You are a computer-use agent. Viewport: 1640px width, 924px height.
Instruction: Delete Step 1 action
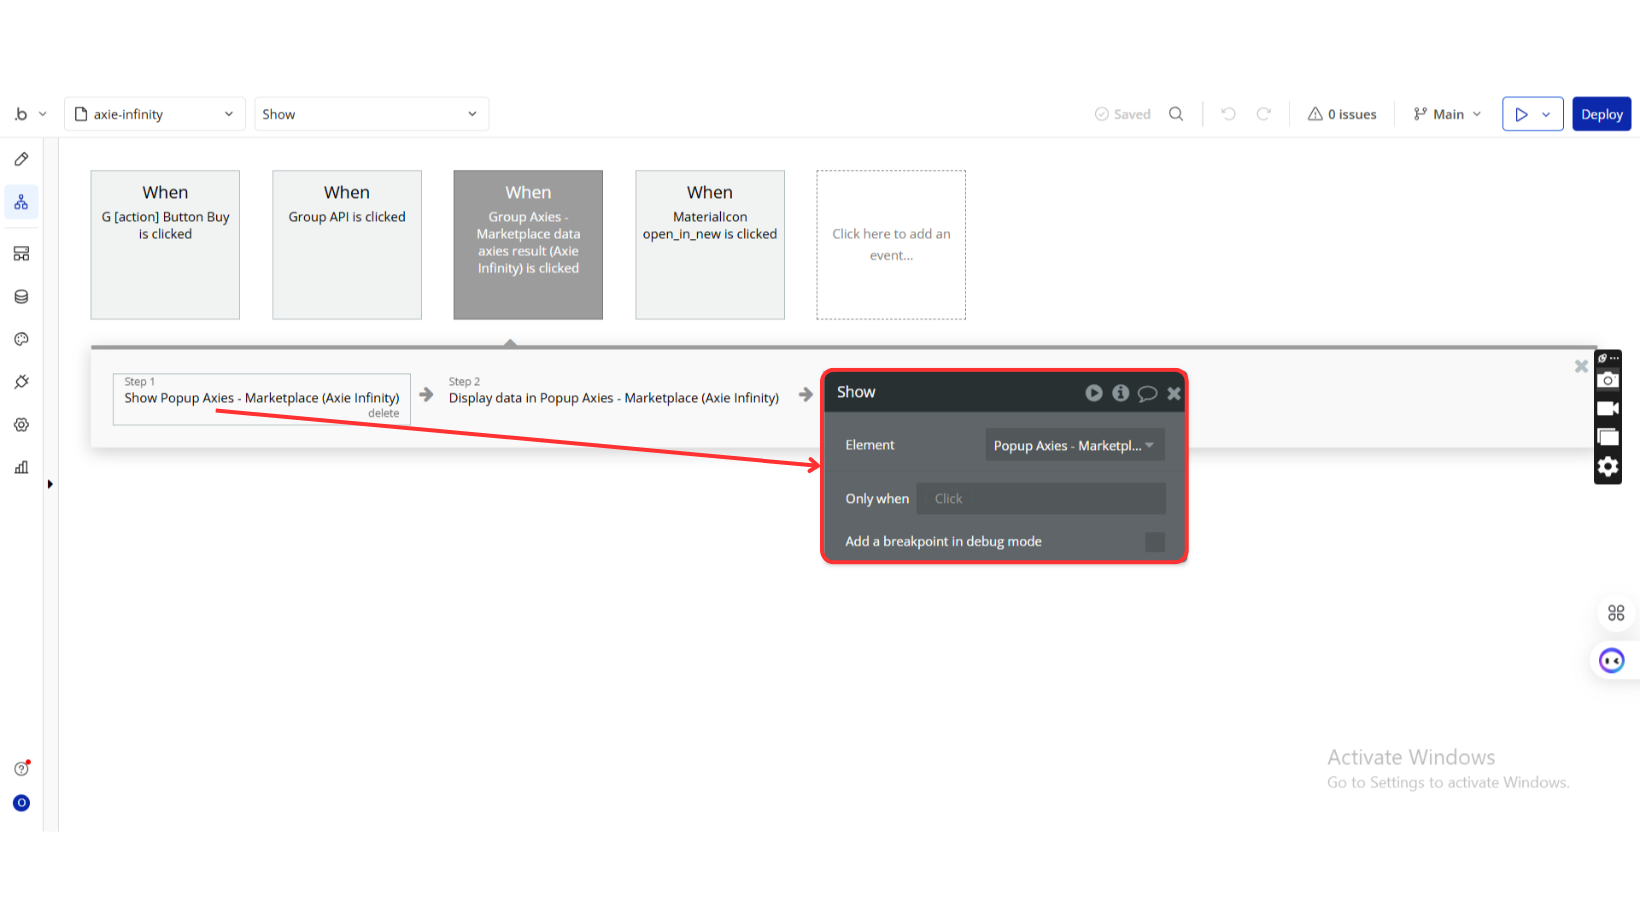point(383,414)
